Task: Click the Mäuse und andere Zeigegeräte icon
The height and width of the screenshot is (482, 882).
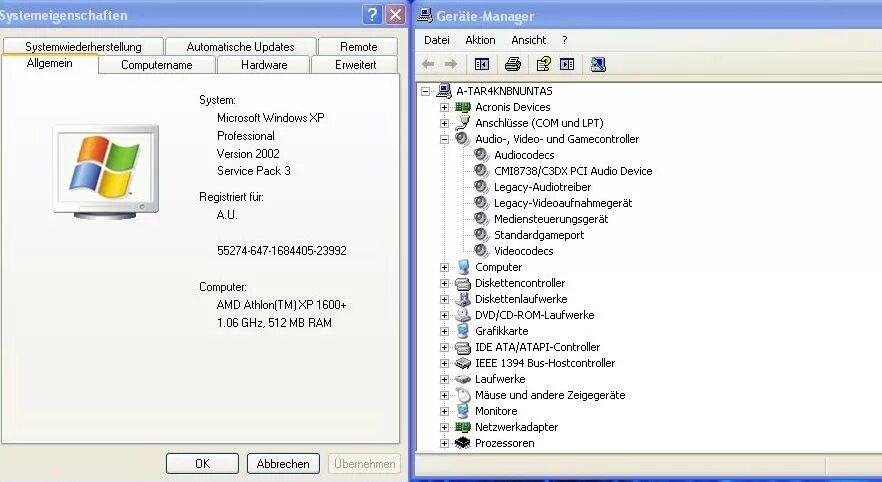Action: [462, 395]
